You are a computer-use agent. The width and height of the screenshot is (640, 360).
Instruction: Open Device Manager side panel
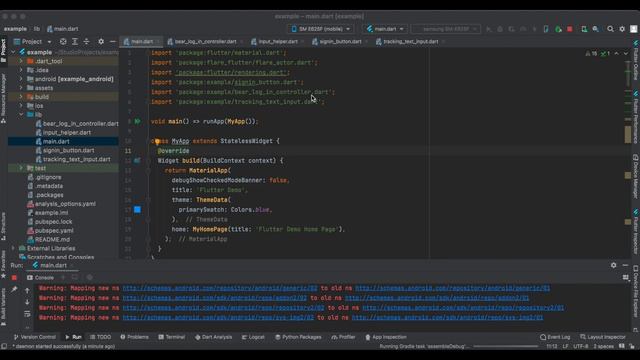tap(636, 176)
